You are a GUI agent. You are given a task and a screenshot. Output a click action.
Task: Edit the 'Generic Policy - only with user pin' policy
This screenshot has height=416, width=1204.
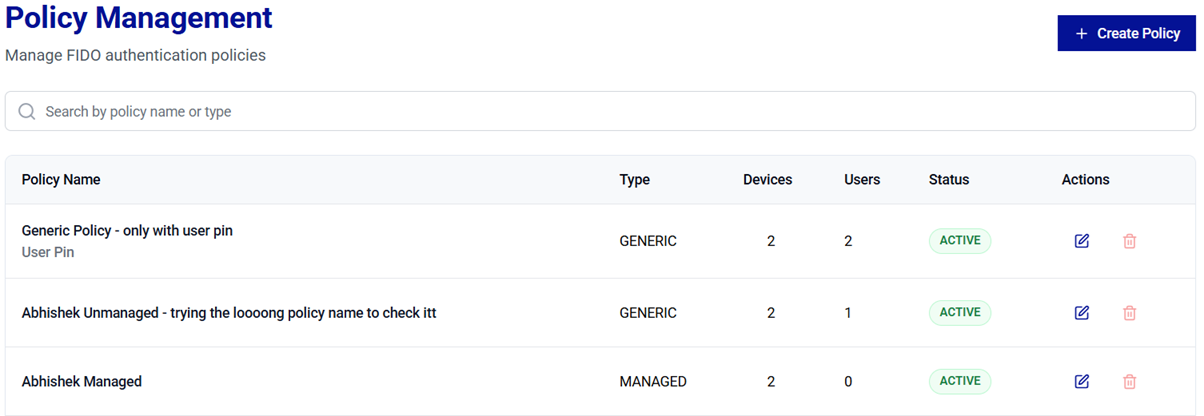click(1081, 241)
